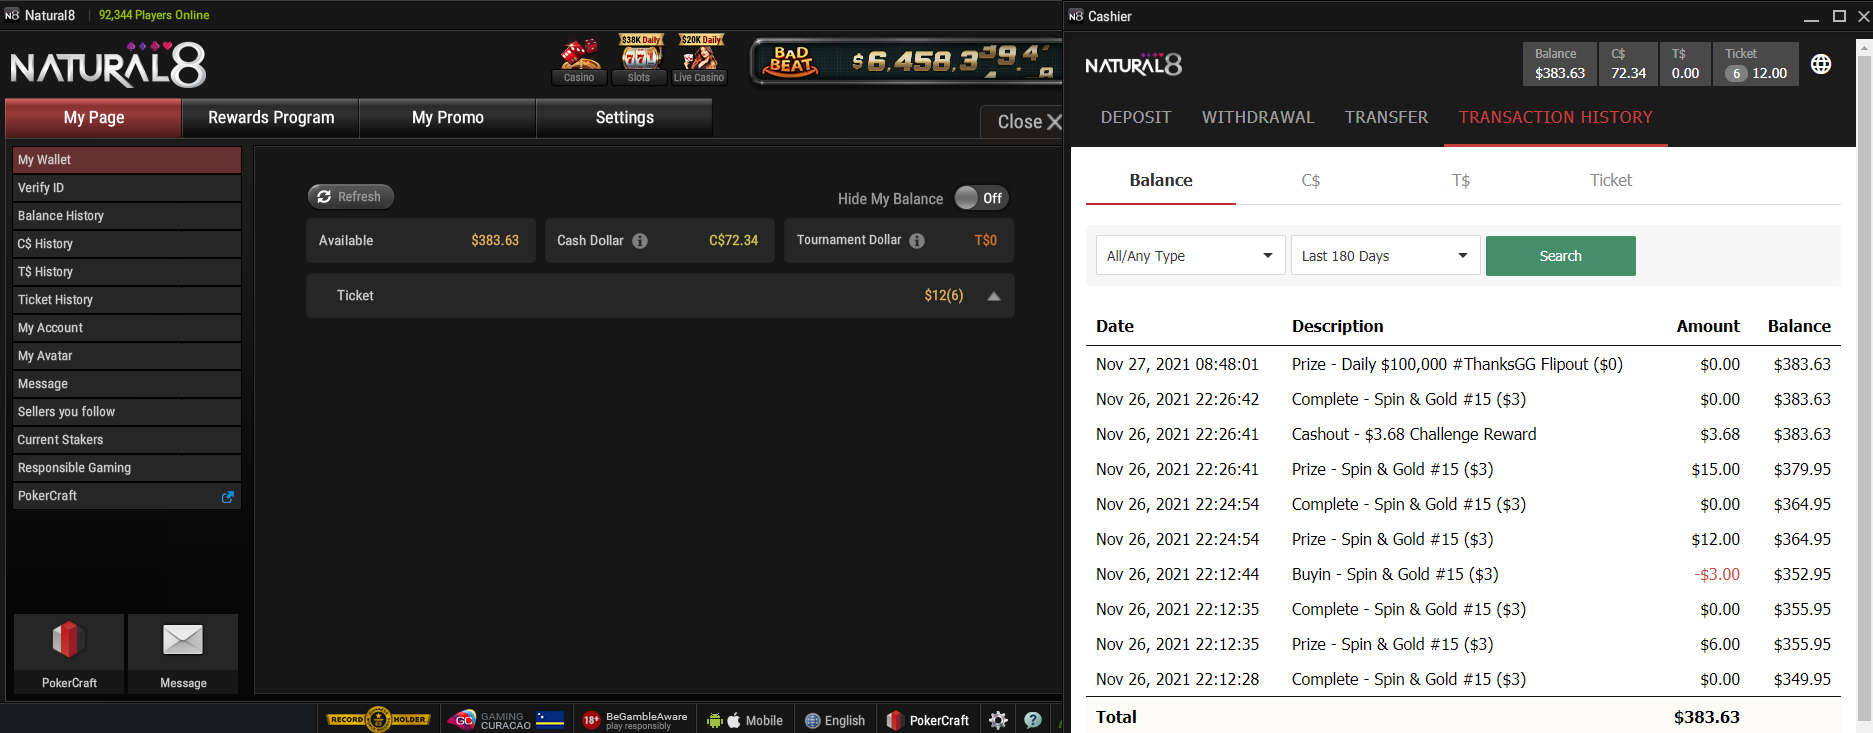Select the Balance history sub-tab

click(1161, 181)
